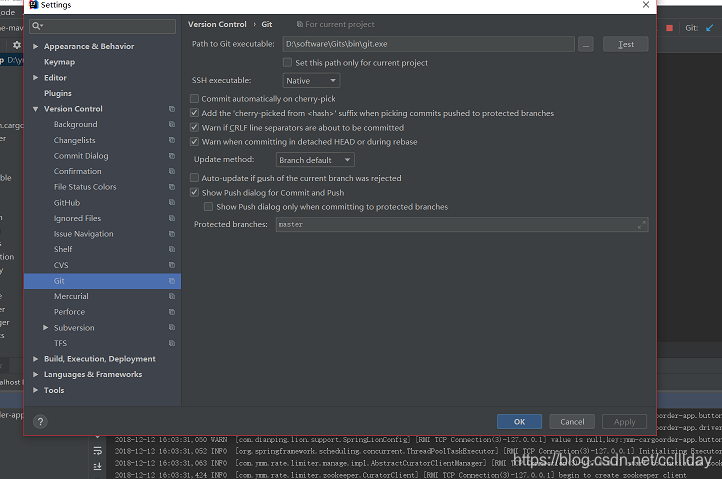This screenshot has height=479, width=722.
Task: Select Keymap in settings tree
Action: click(x=59, y=62)
